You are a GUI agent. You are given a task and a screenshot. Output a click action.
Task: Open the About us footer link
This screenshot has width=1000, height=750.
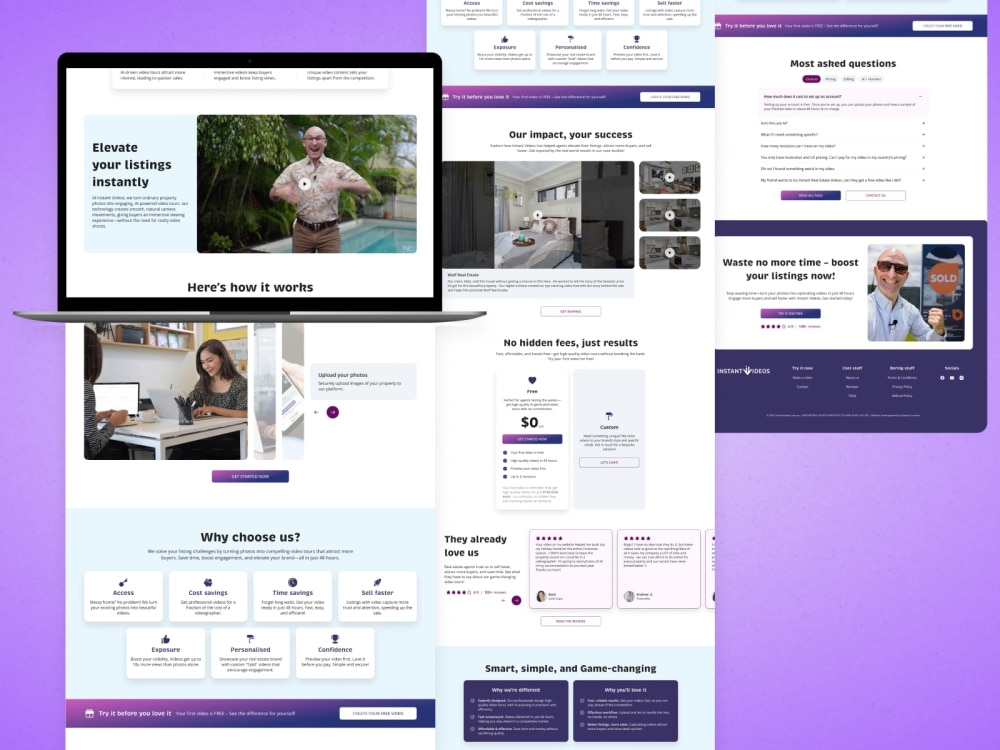852,378
